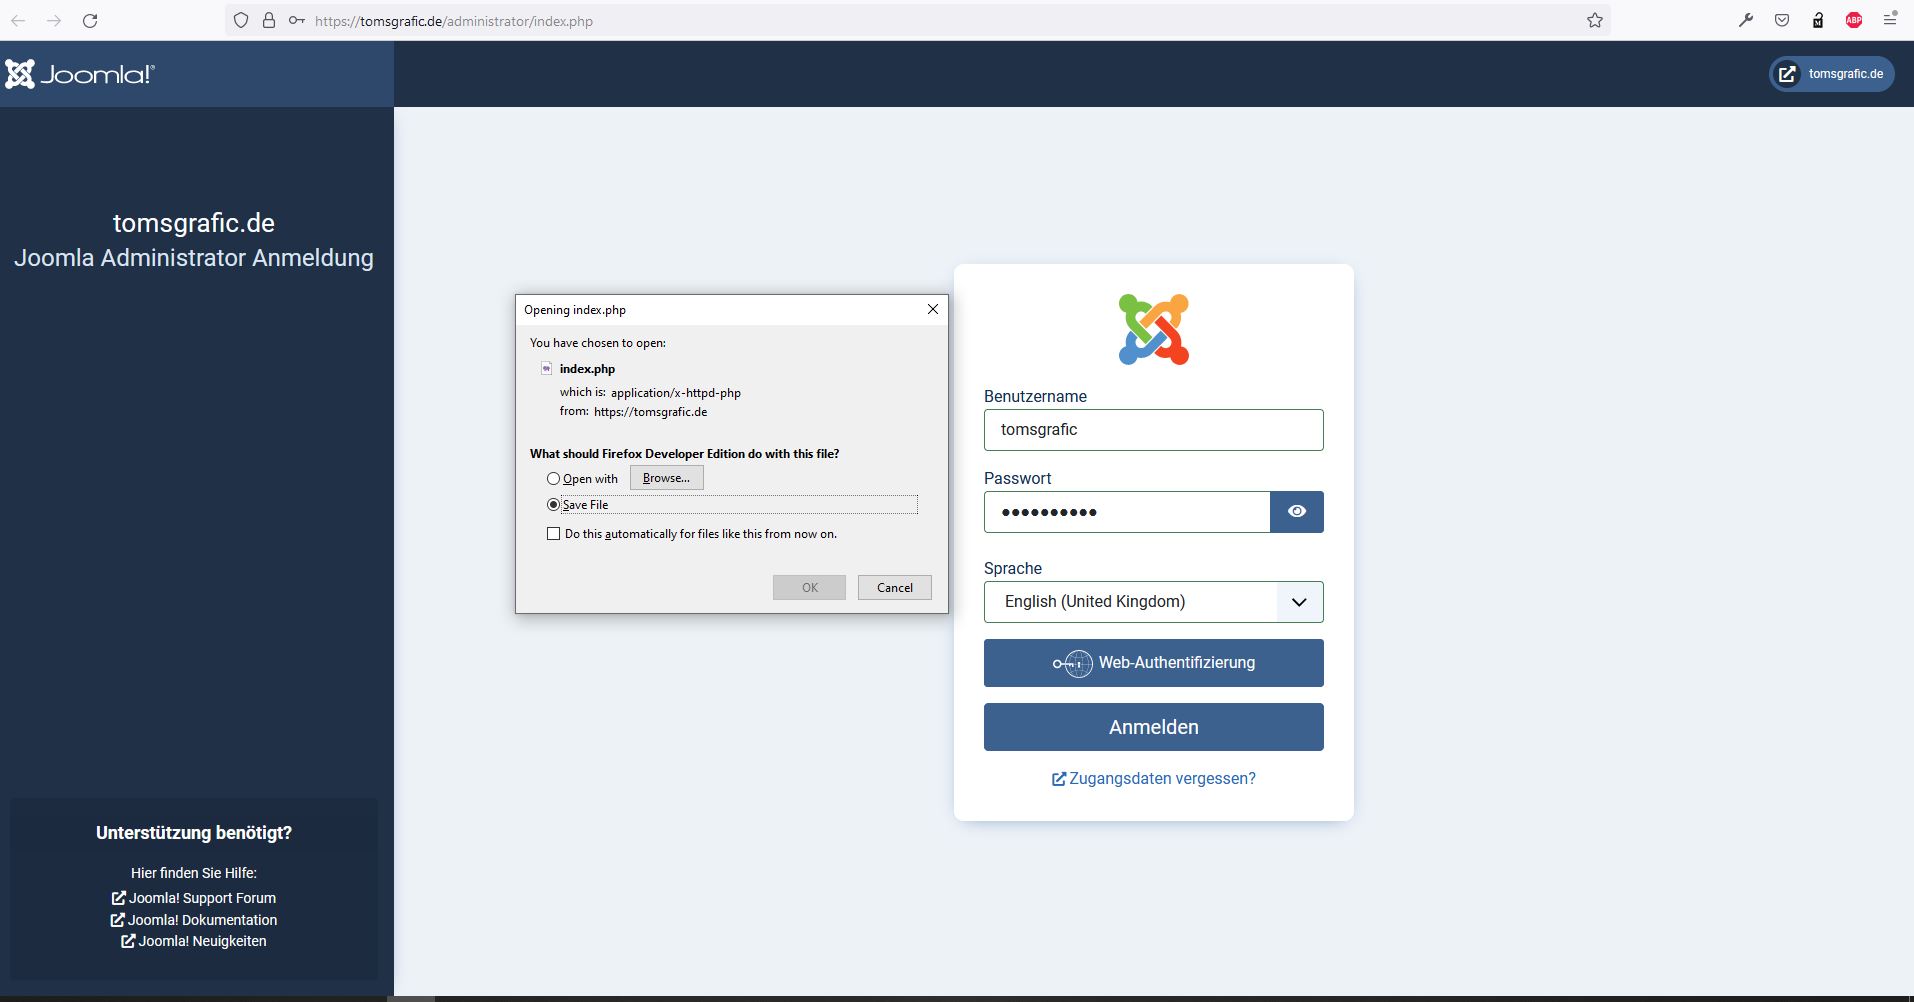Cancel the Opening index.php dialog

pyautogui.click(x=895, y=588)
